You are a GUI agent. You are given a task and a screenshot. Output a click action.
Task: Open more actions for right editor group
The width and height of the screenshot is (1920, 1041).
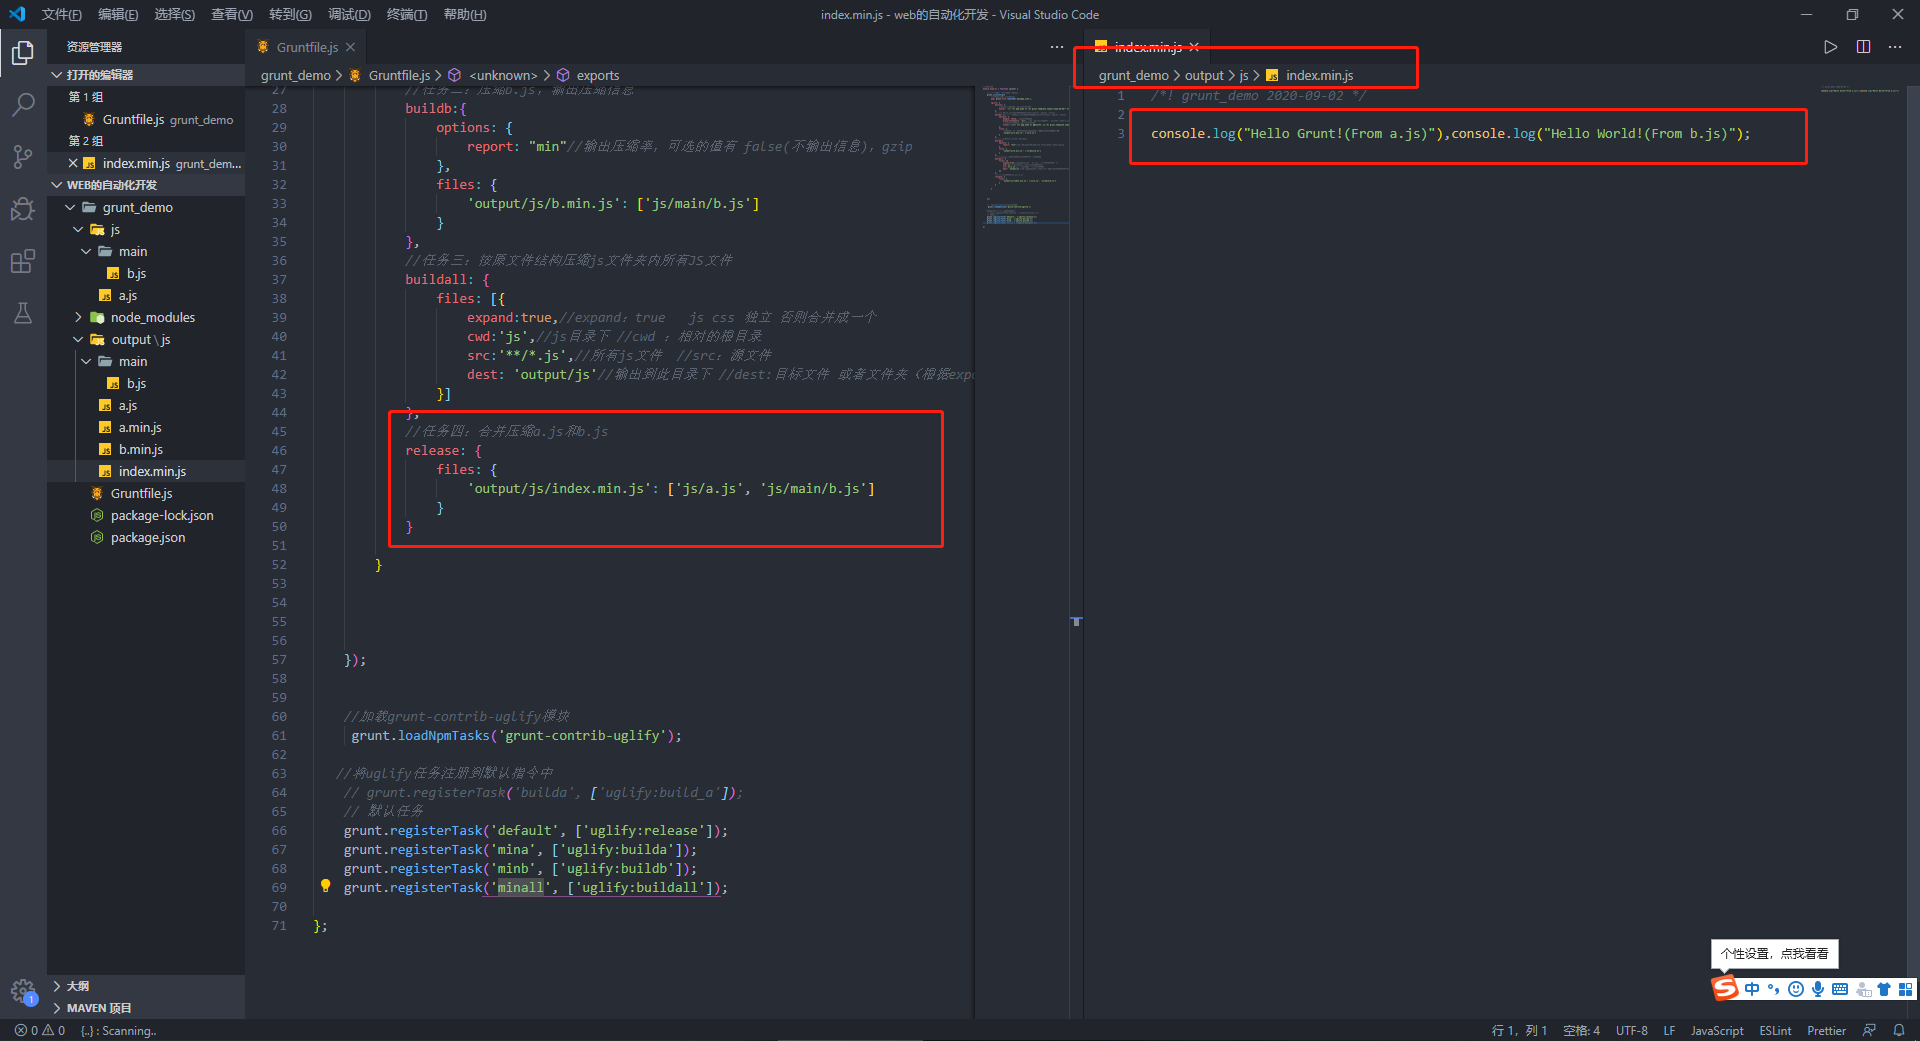tap(1895, 47)
